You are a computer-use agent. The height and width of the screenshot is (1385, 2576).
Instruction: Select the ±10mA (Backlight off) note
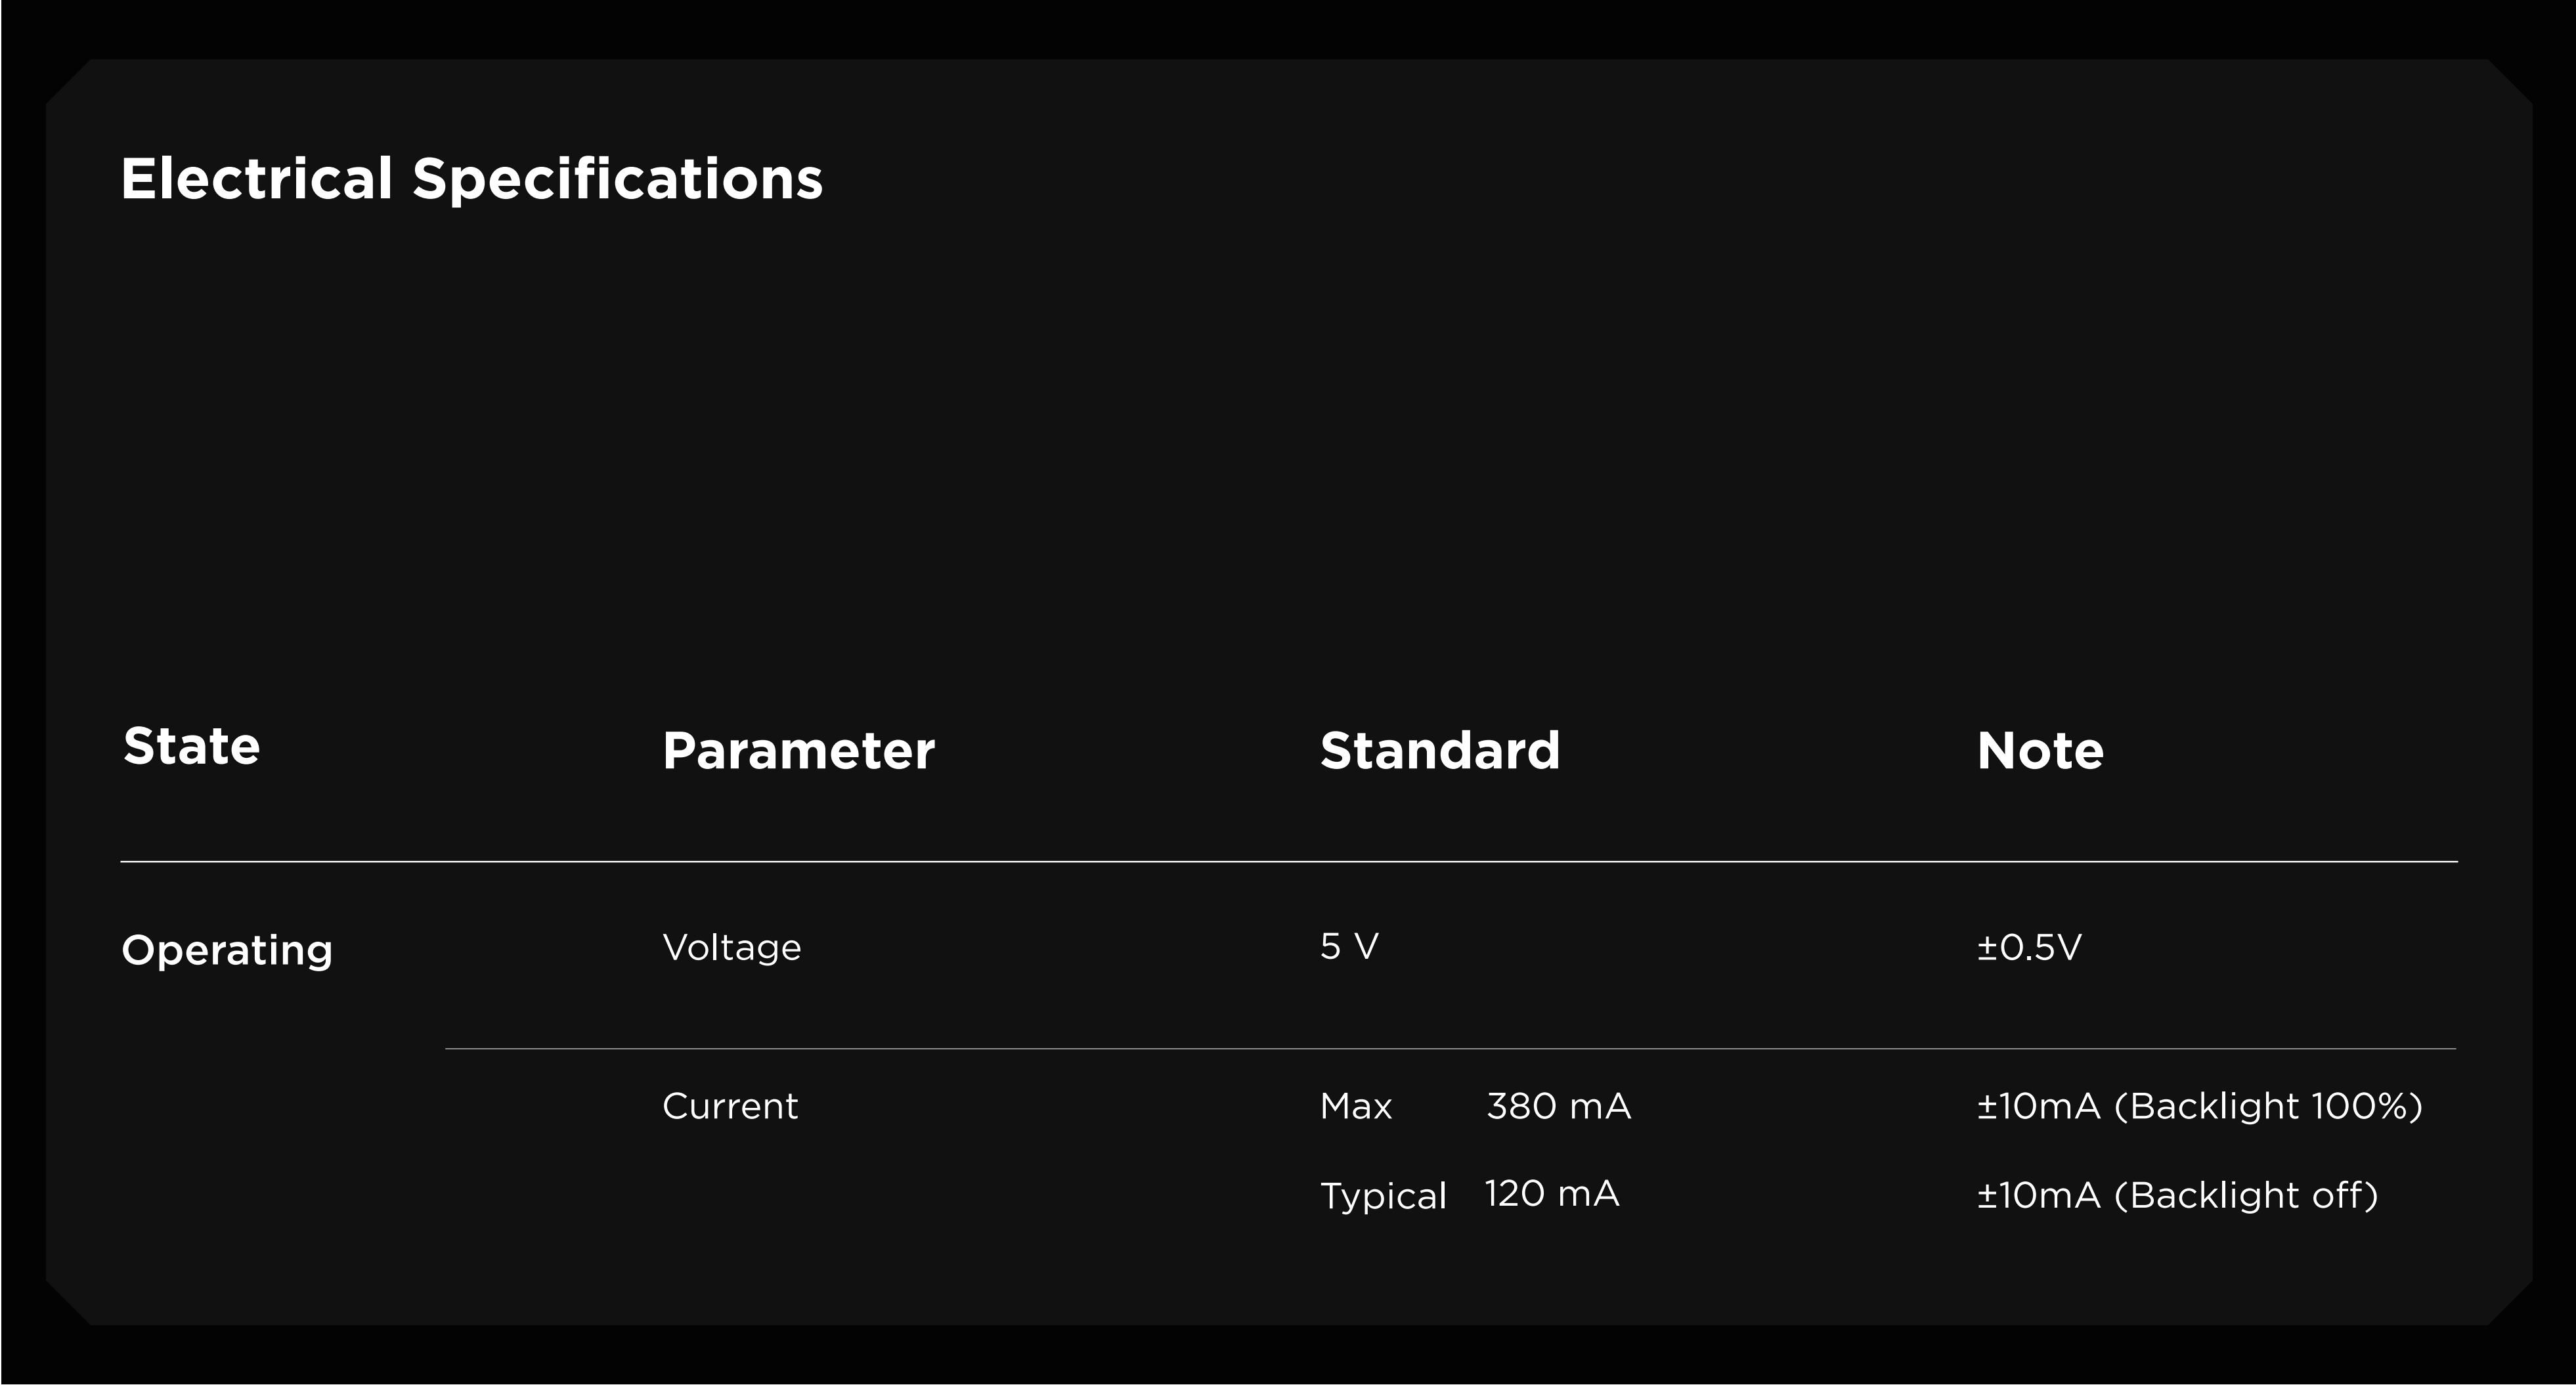(2177, 1195)
